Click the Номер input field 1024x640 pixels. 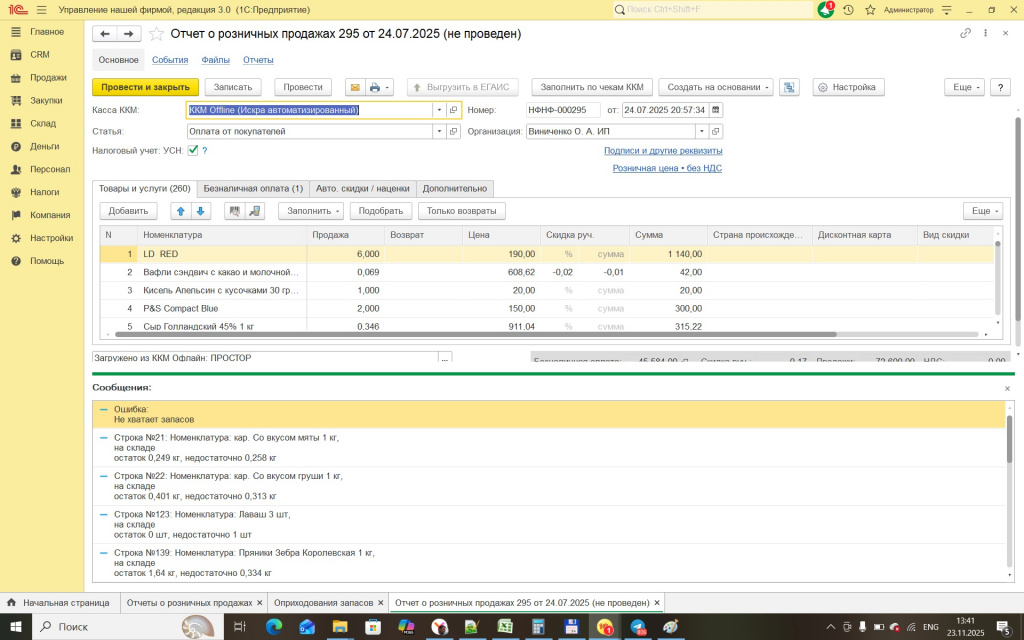pyautogui.click(x=562, y=110)
